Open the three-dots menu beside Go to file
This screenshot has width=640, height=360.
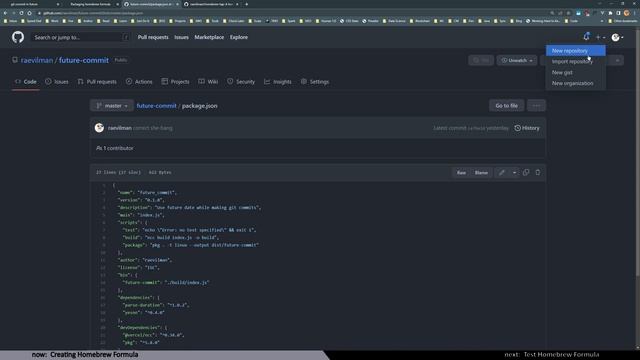coord(536,106)
